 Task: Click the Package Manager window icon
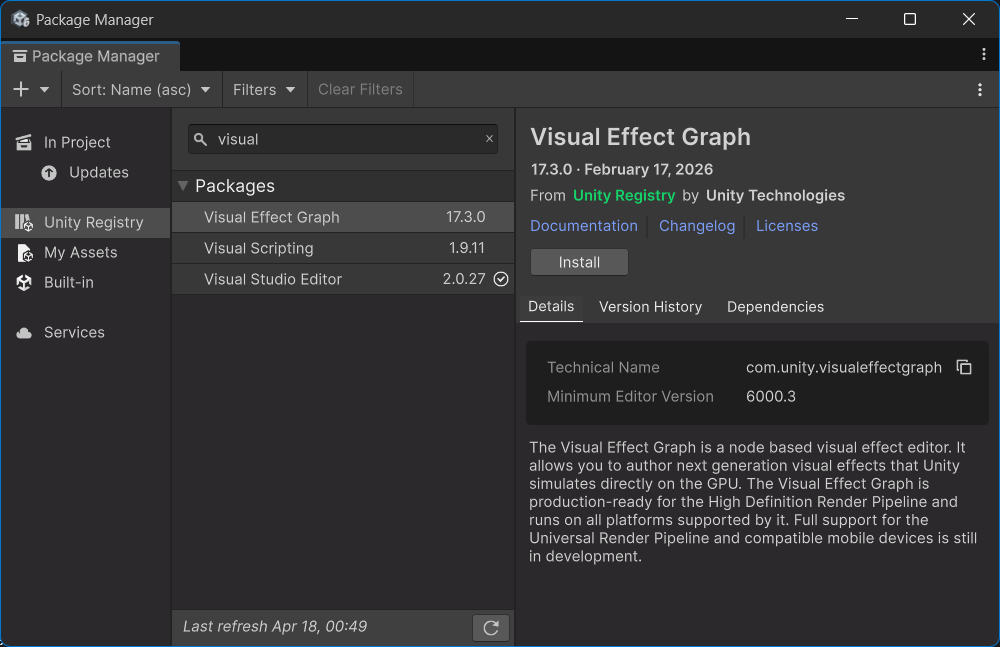(20, 19)
